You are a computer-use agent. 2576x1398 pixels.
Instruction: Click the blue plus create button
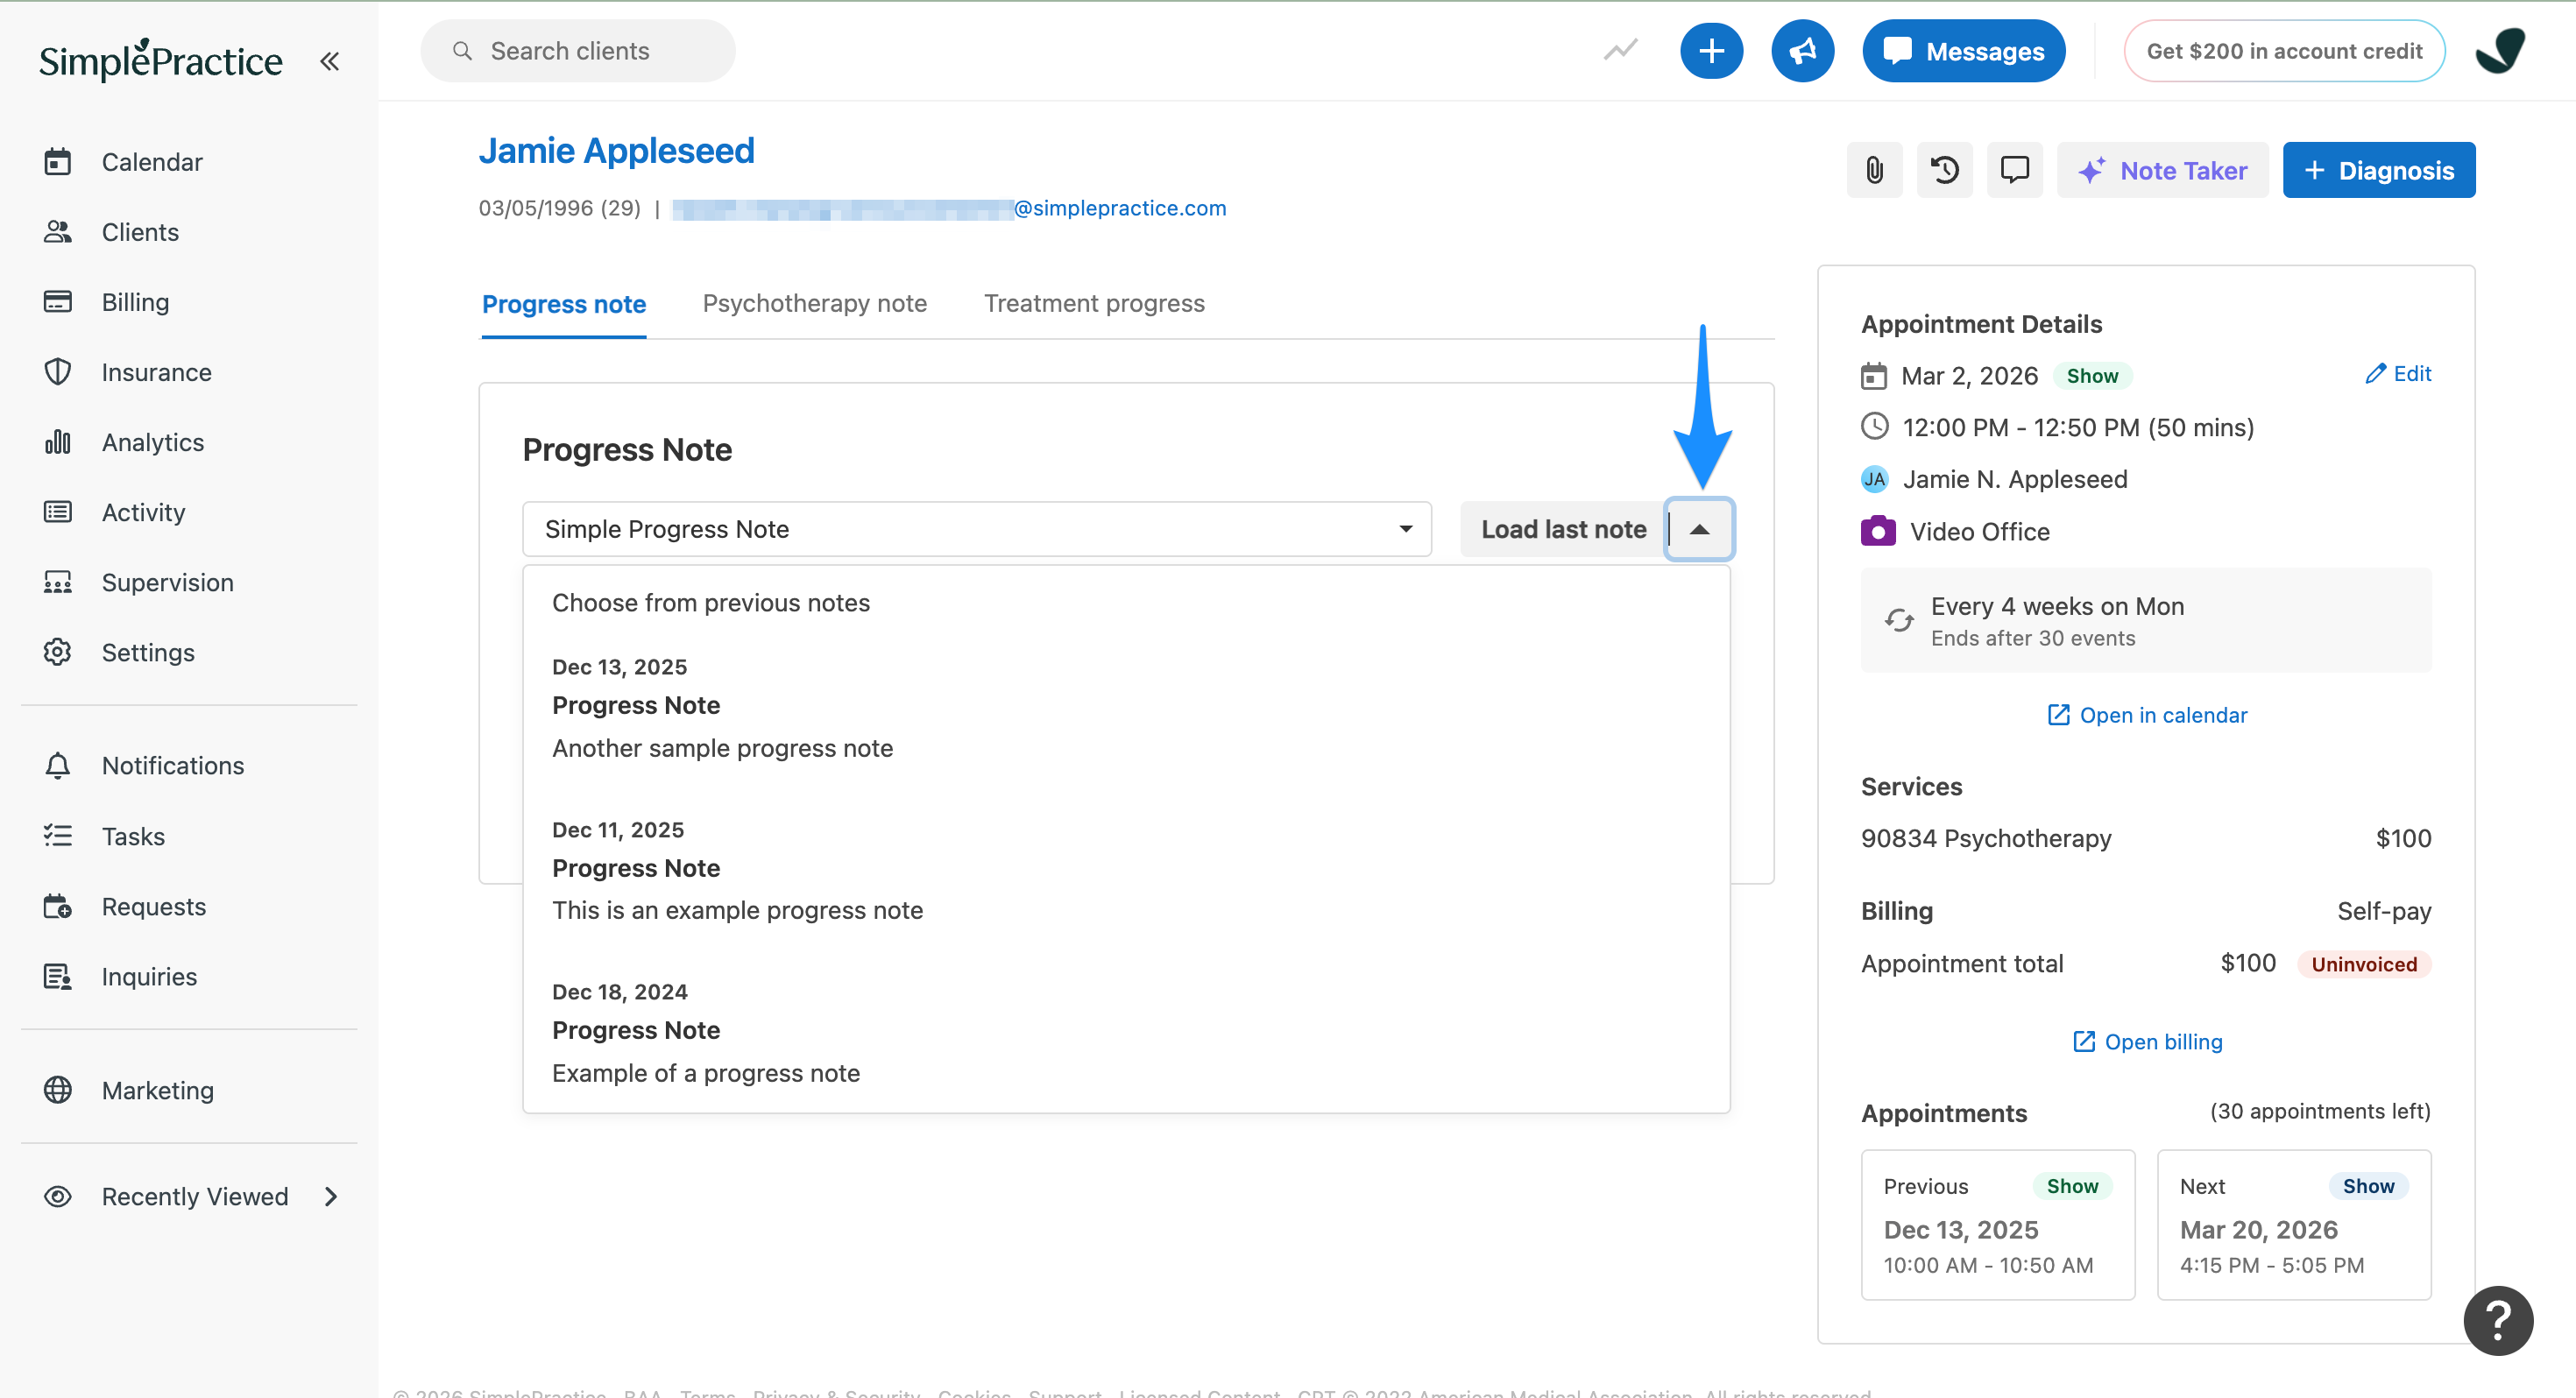point(1711,51)
